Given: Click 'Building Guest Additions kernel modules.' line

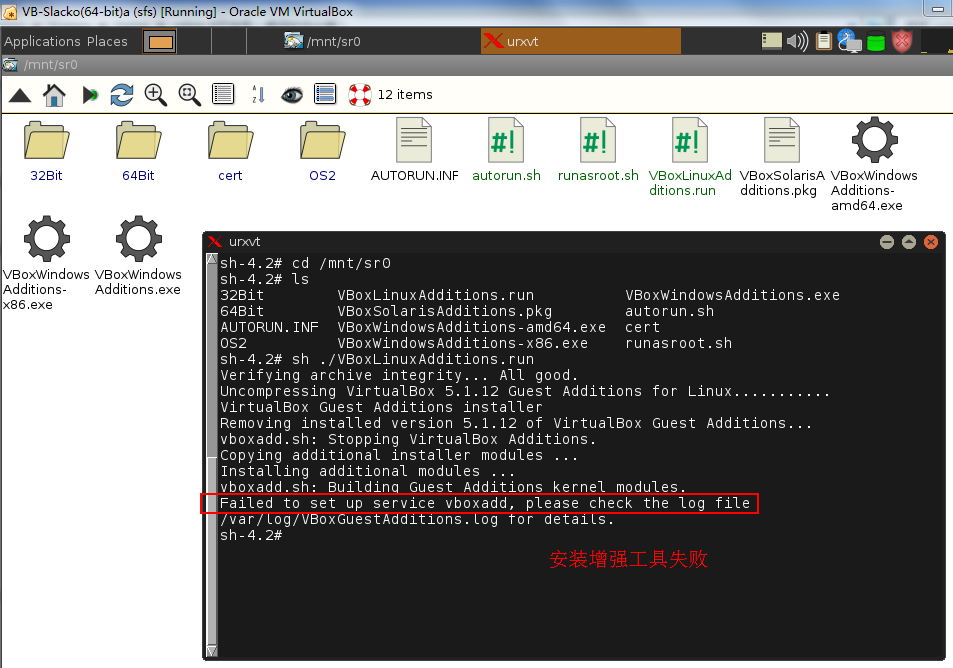Looking at the screenshot, I should [453, 487].
